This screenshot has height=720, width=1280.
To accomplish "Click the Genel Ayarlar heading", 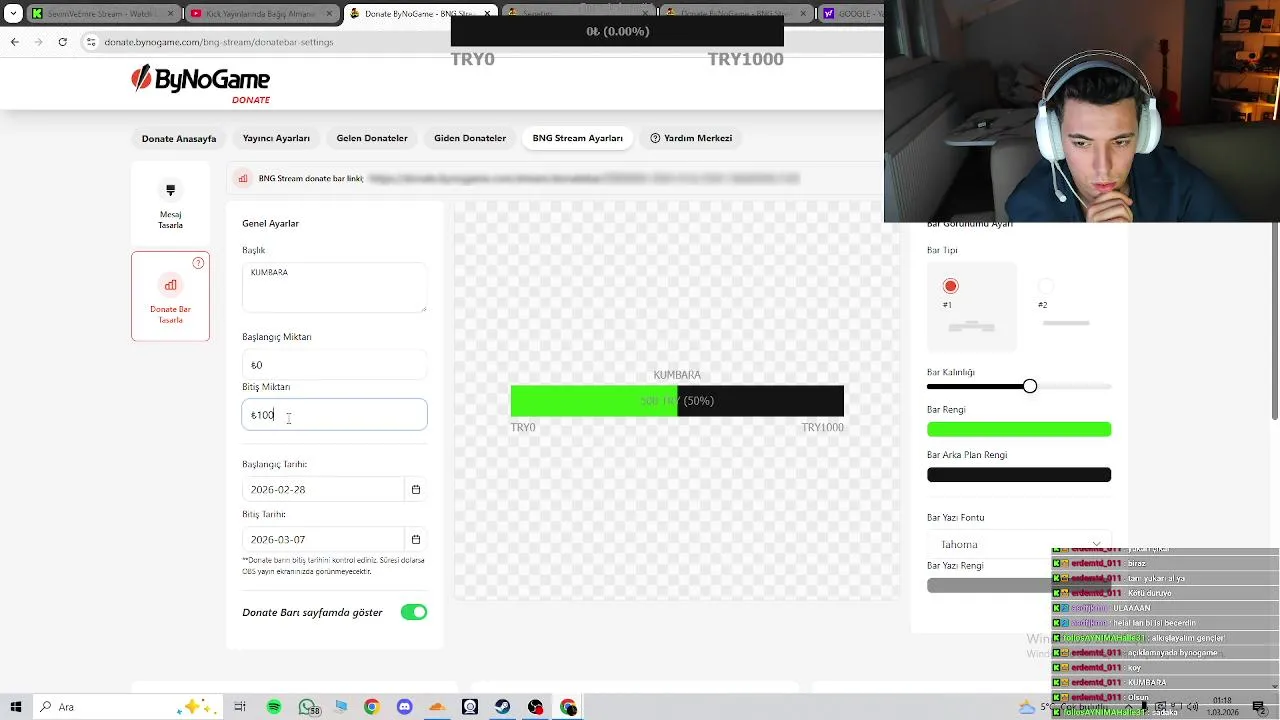I will [x=270, y=223].
